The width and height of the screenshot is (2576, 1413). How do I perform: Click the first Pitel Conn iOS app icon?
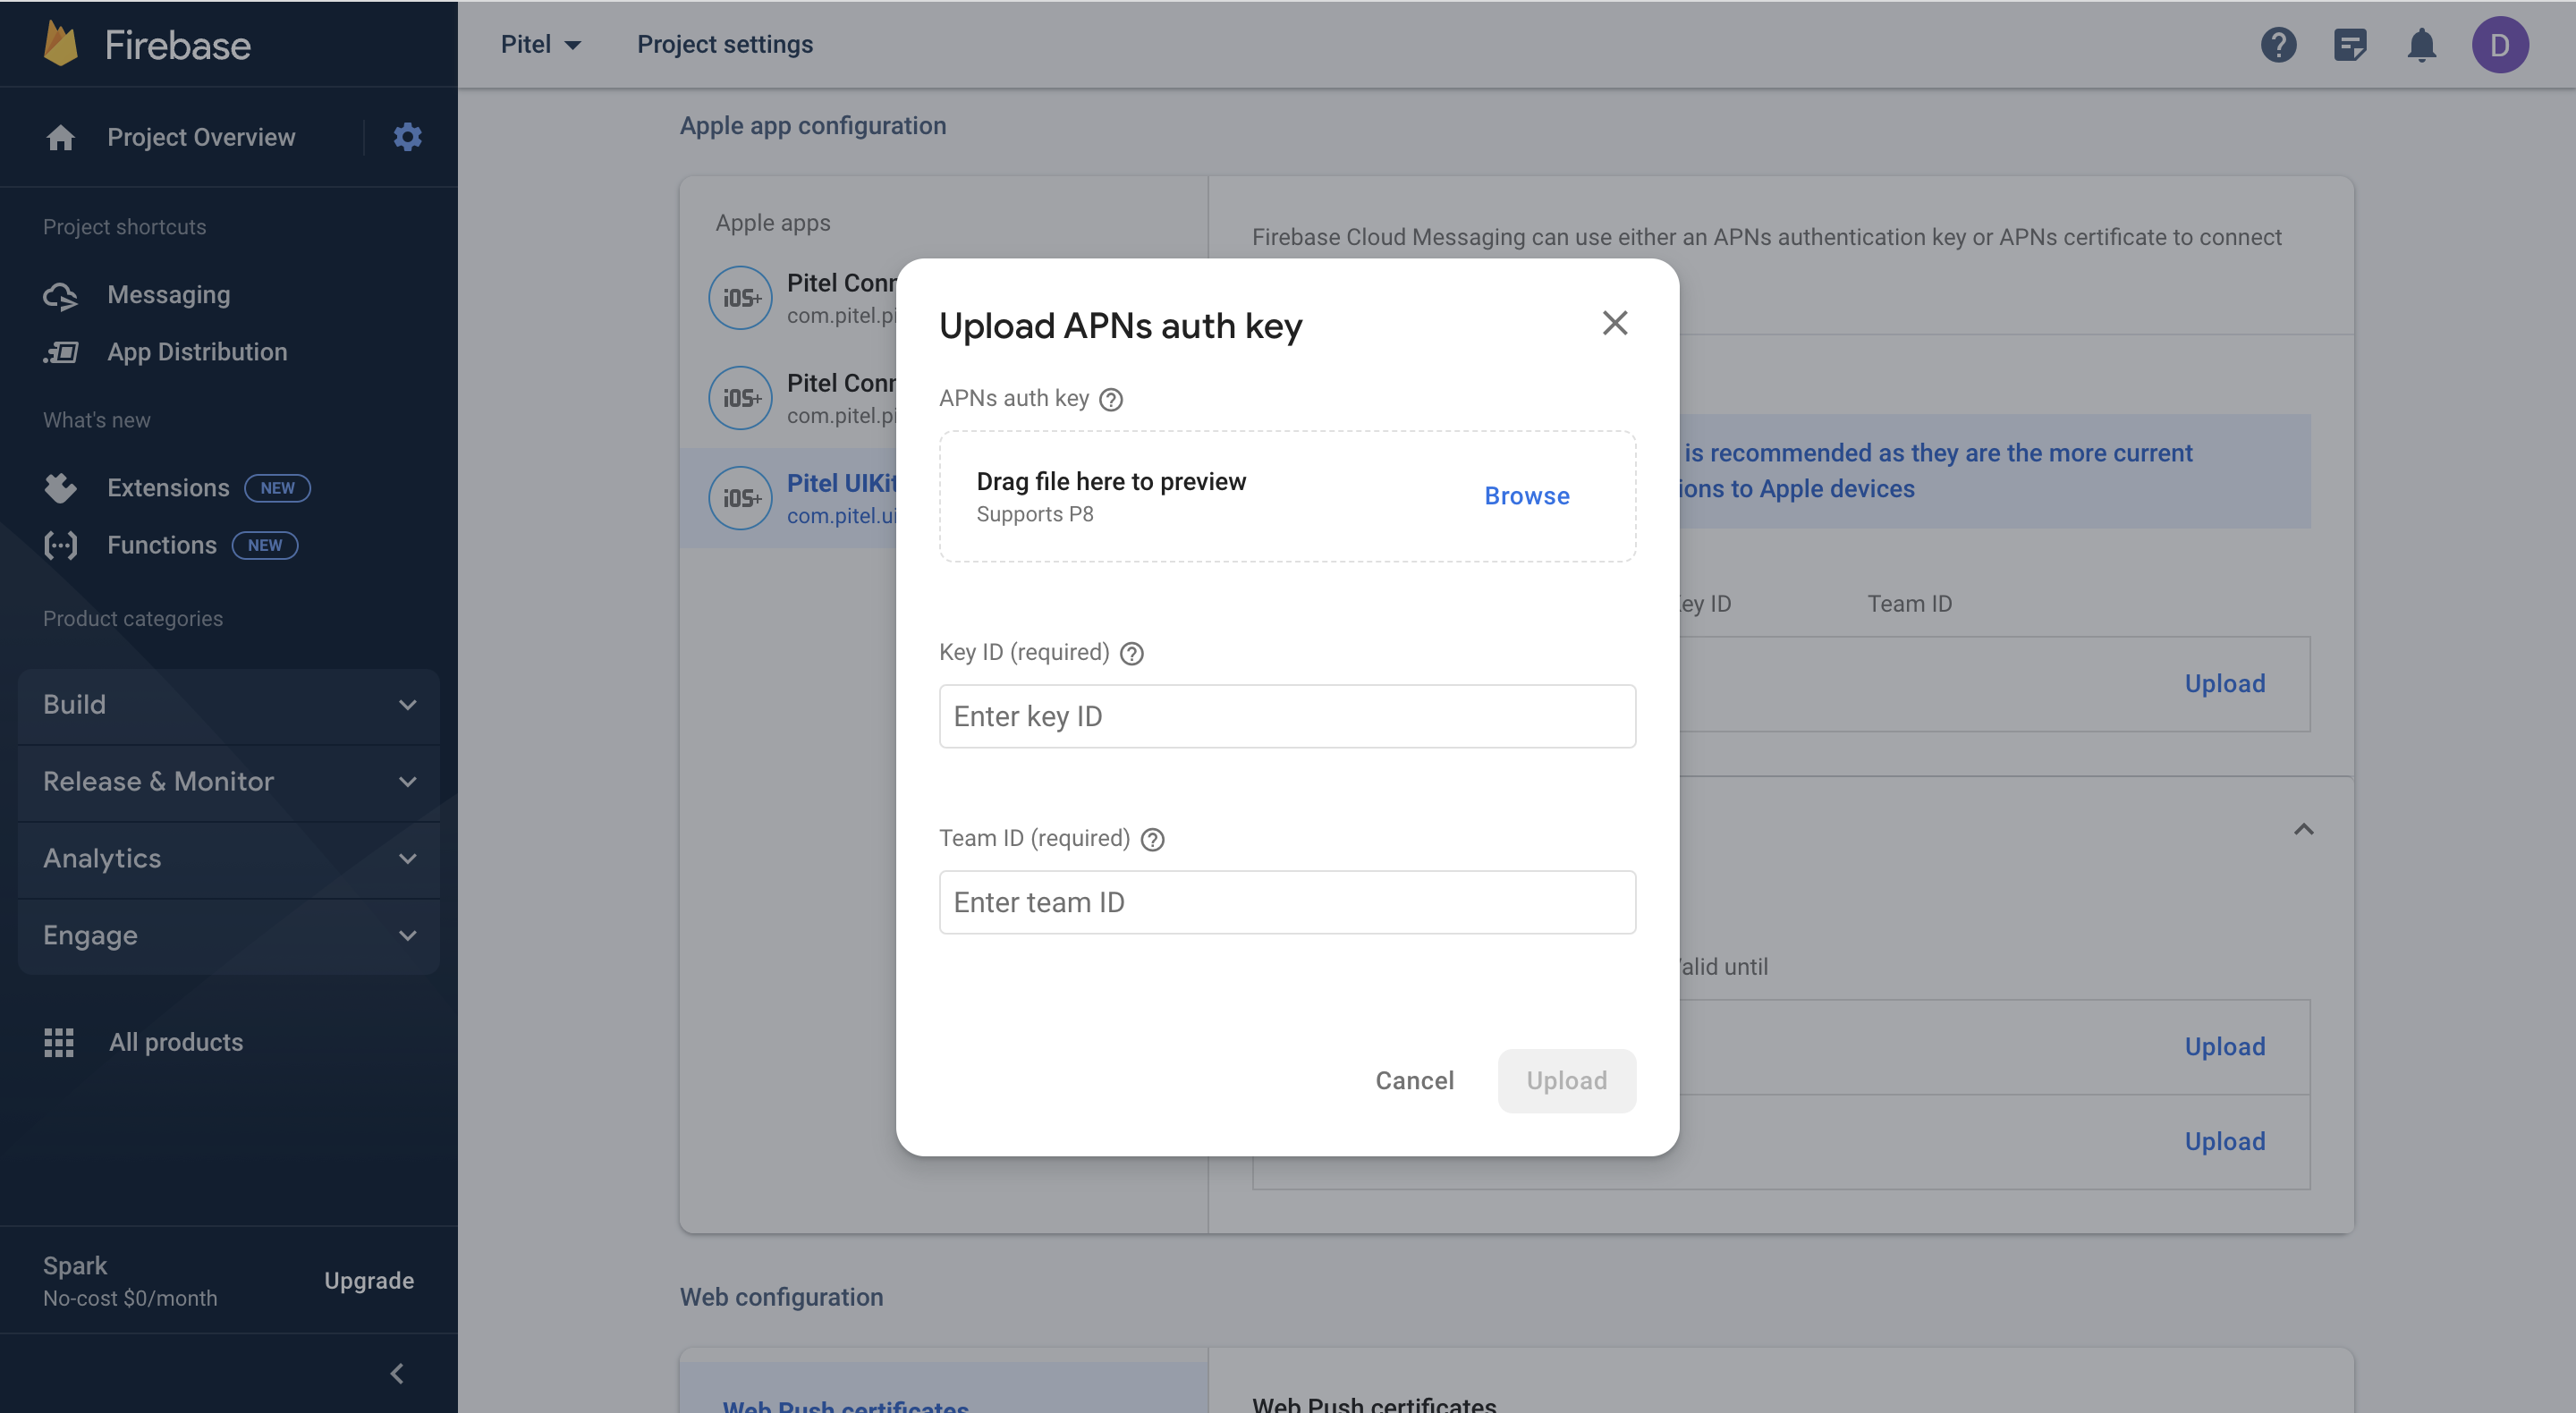click(740, 298)
